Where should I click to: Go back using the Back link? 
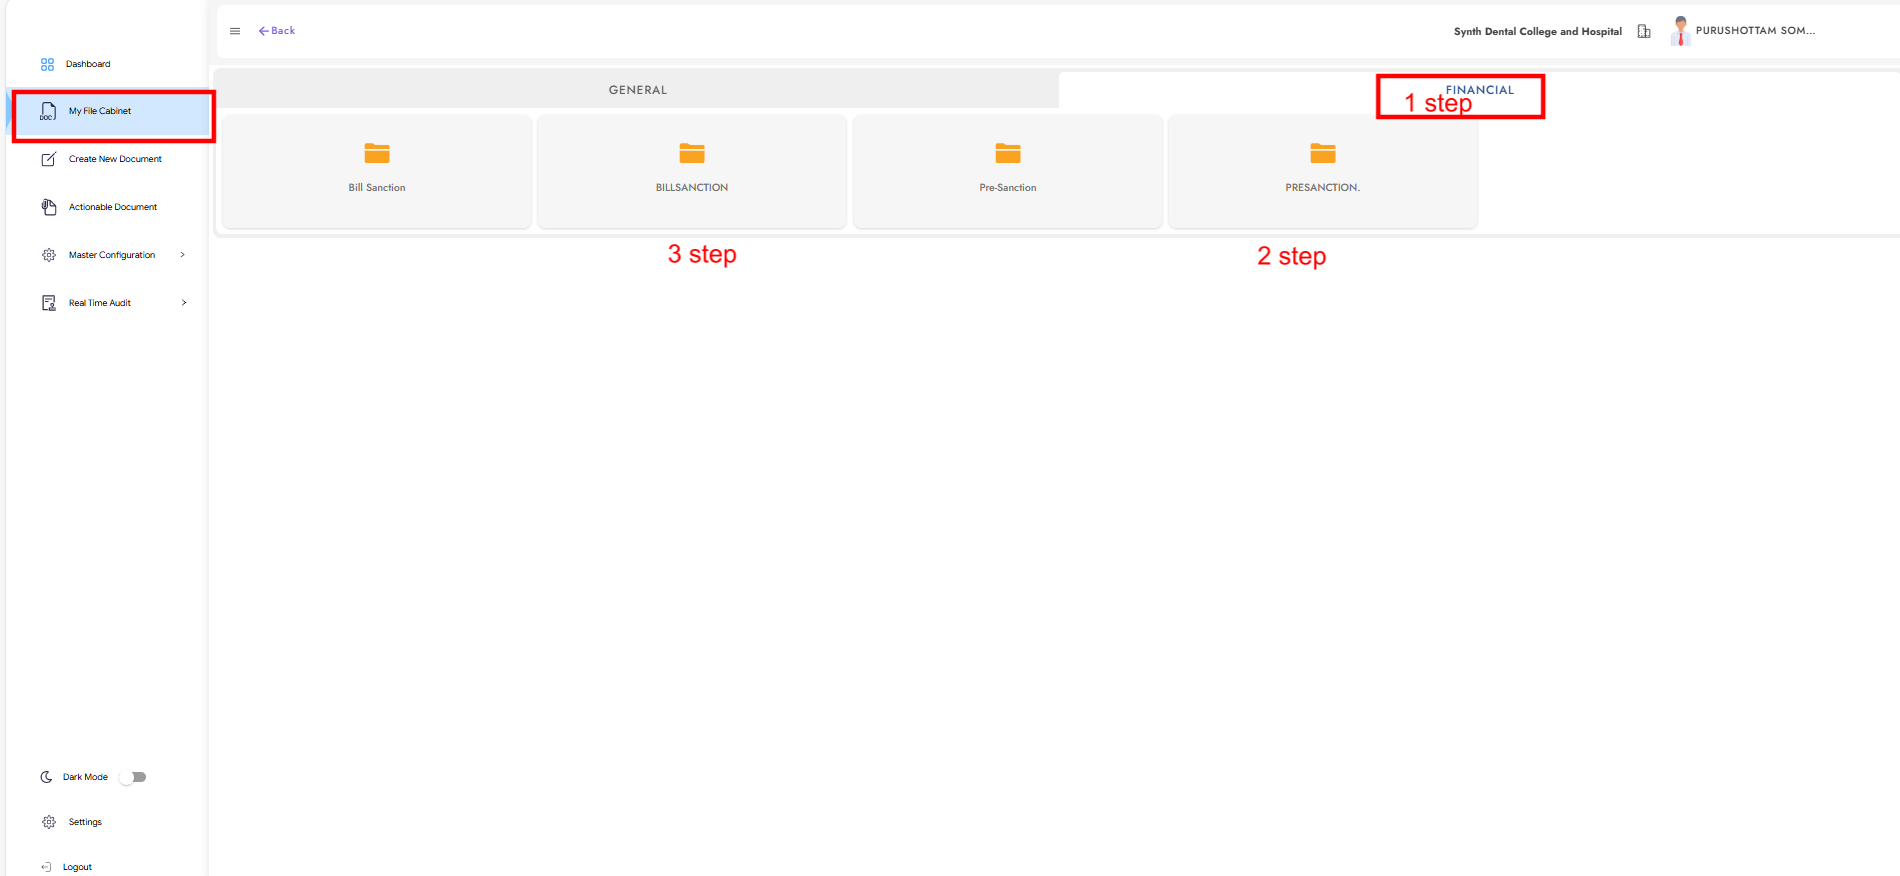tap(277, 31)
